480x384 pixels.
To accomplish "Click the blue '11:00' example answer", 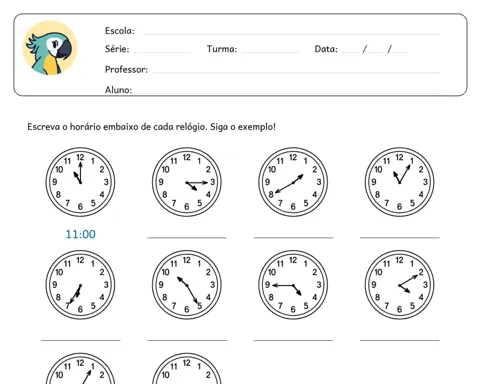I will tap(80, 234).
